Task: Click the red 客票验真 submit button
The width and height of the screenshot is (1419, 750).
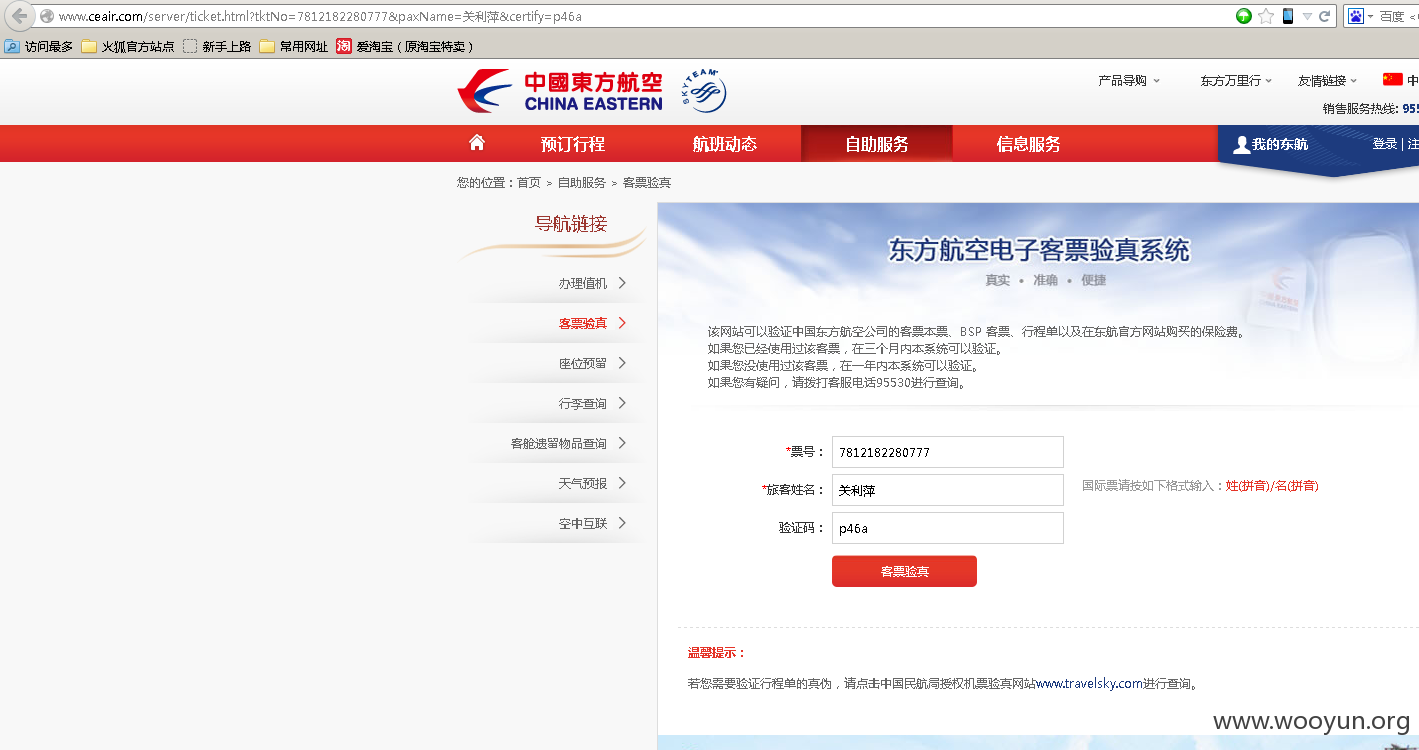Action: click(x=904, y=571)
